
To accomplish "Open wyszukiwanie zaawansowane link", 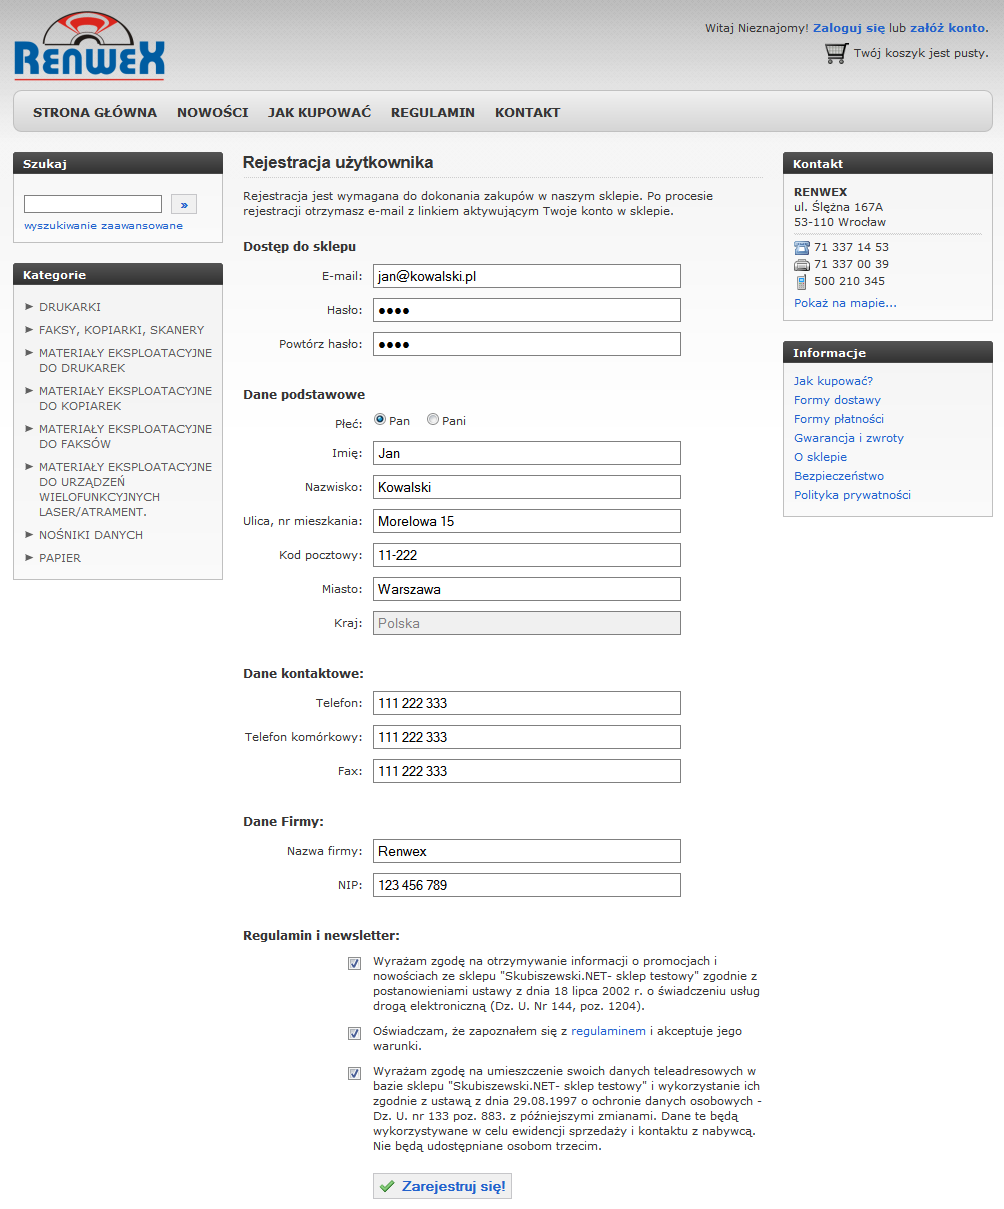I will click(104, 226).
